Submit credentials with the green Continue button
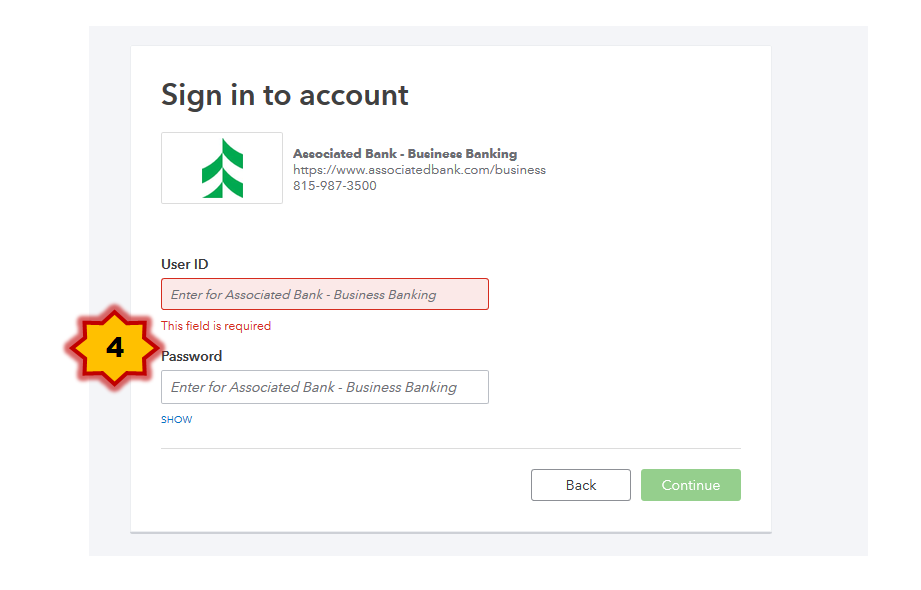The height and width of the screenshot is (590, 921). (691, 485)
